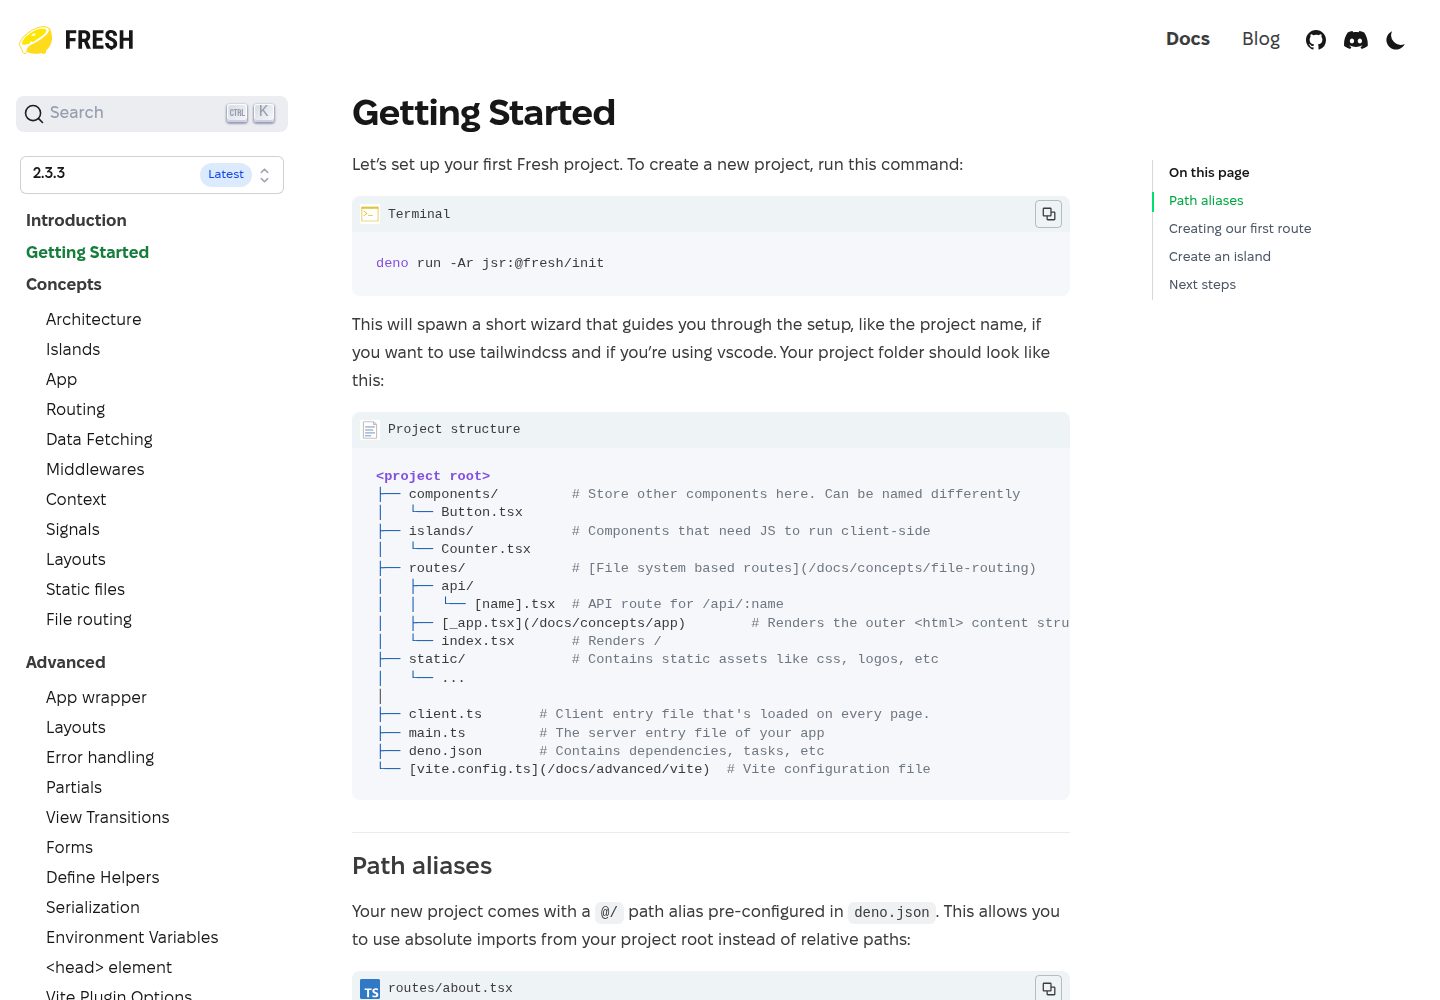Open the View Transitions page
Screen dimensions: 1440x1000
[108, 817]
